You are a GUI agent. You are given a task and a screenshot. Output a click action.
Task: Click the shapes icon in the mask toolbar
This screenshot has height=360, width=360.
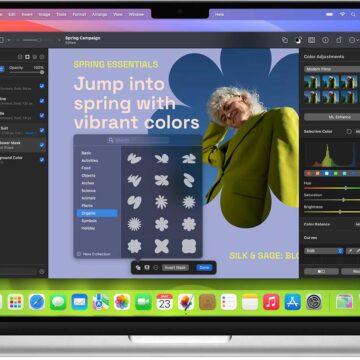pos(138,268)
